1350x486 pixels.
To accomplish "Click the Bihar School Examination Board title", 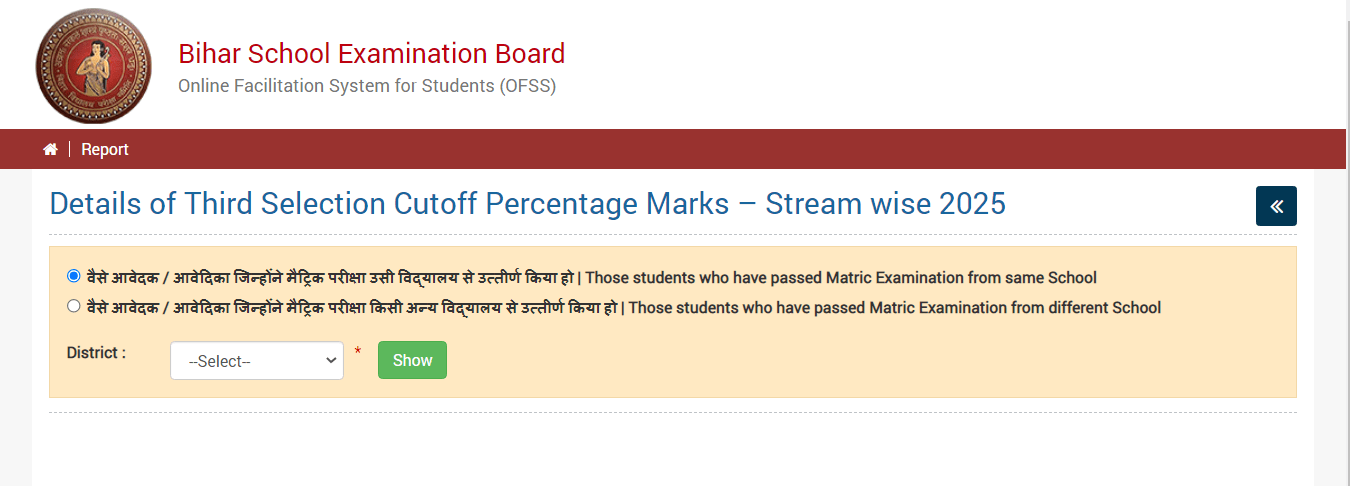I will (x=371, y=54).
